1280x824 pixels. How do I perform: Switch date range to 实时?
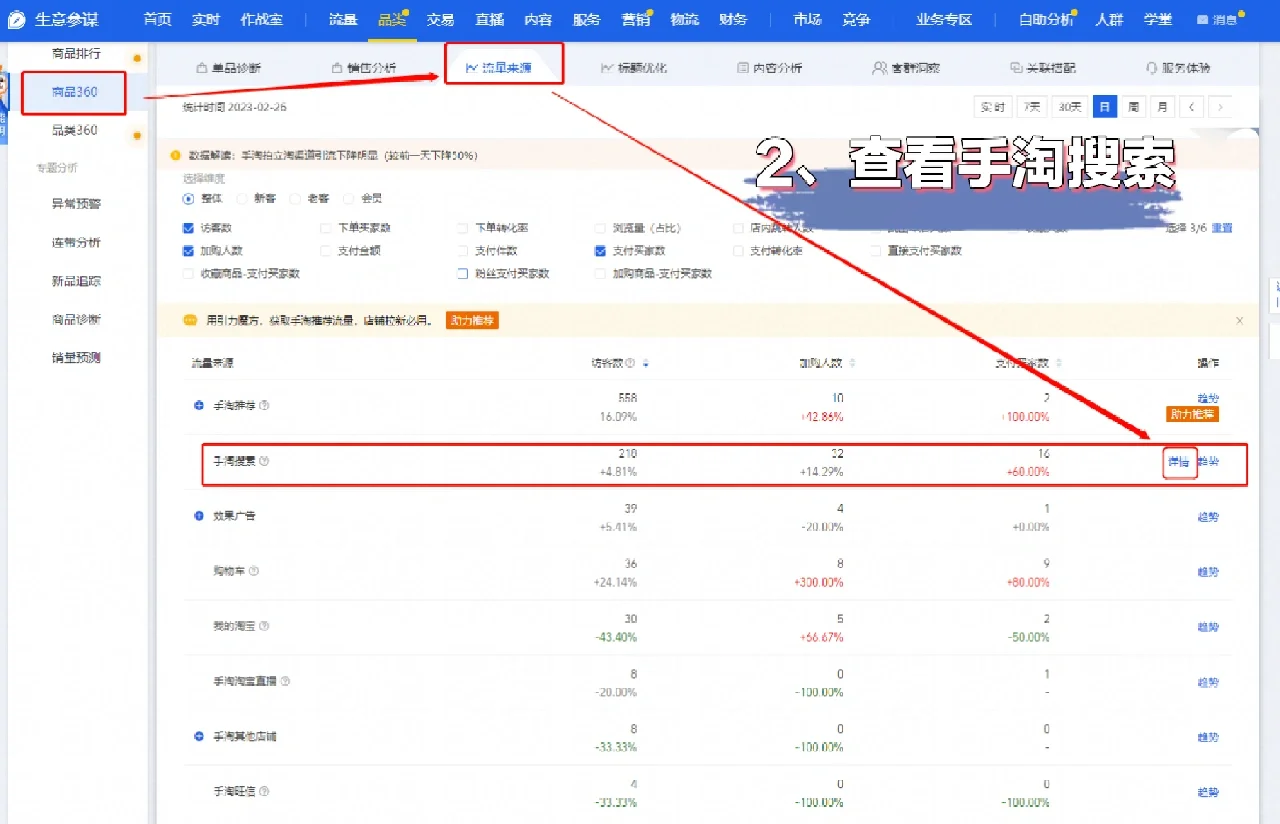[x=992, y=107]
